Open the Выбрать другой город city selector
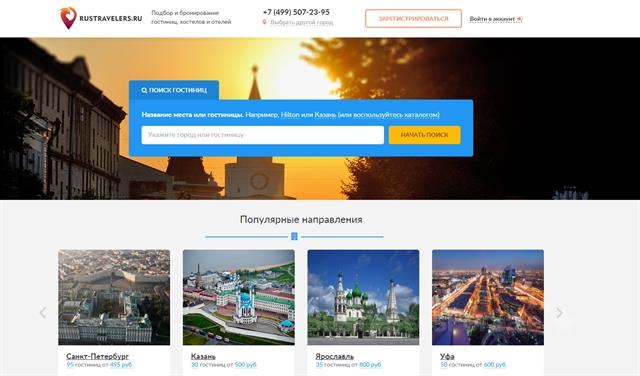Screen dimensions: 640x376 coord(302,23)
